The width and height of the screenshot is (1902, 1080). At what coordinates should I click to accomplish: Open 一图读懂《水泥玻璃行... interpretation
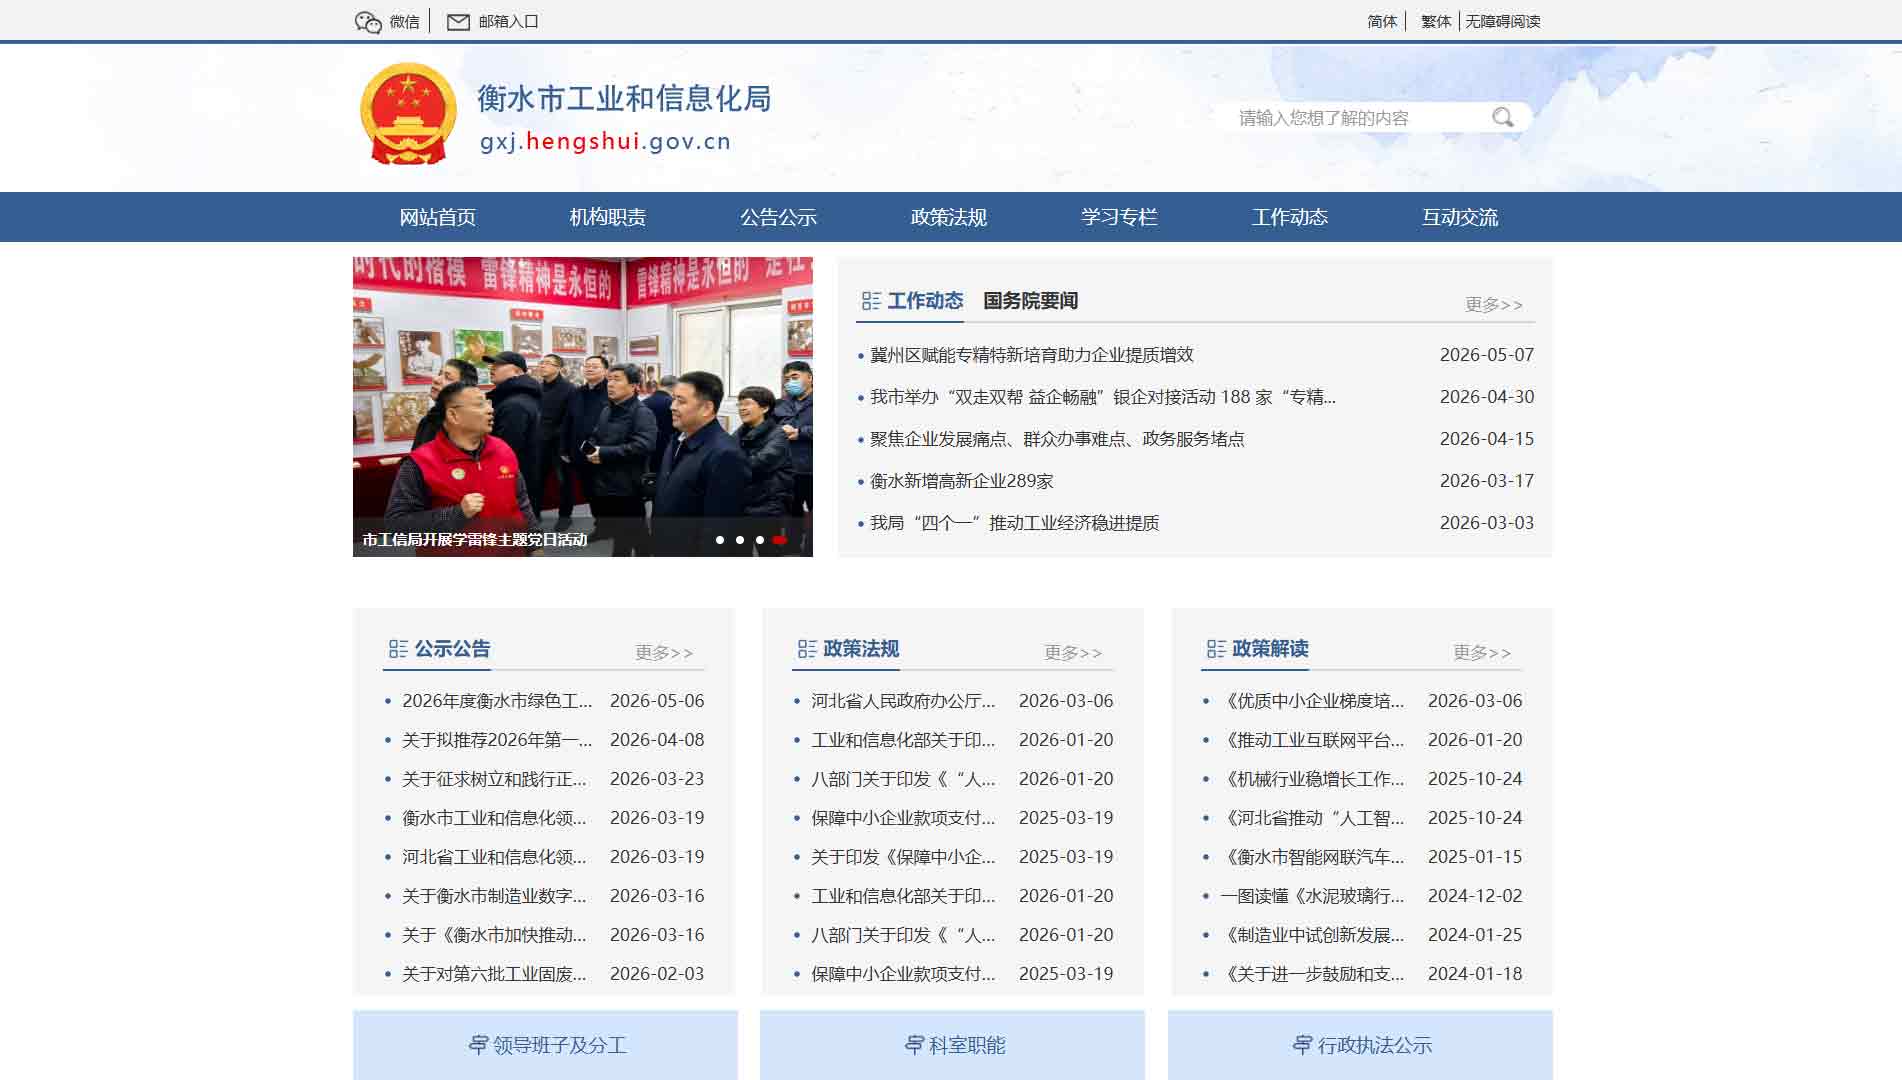[1313, 896]
